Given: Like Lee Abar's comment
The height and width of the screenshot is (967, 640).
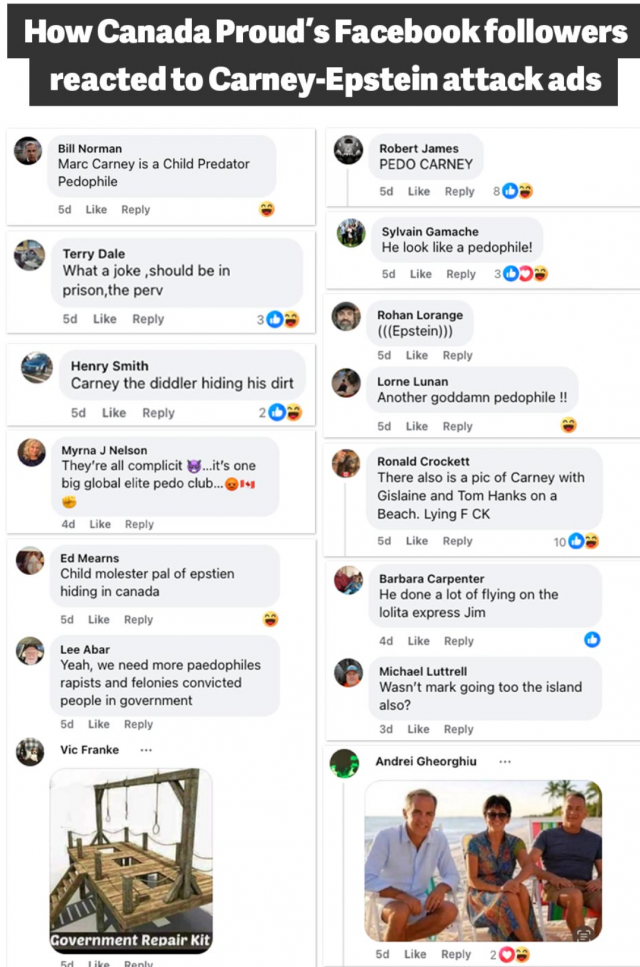Looking at the screenshot, I should click(99, 724).
